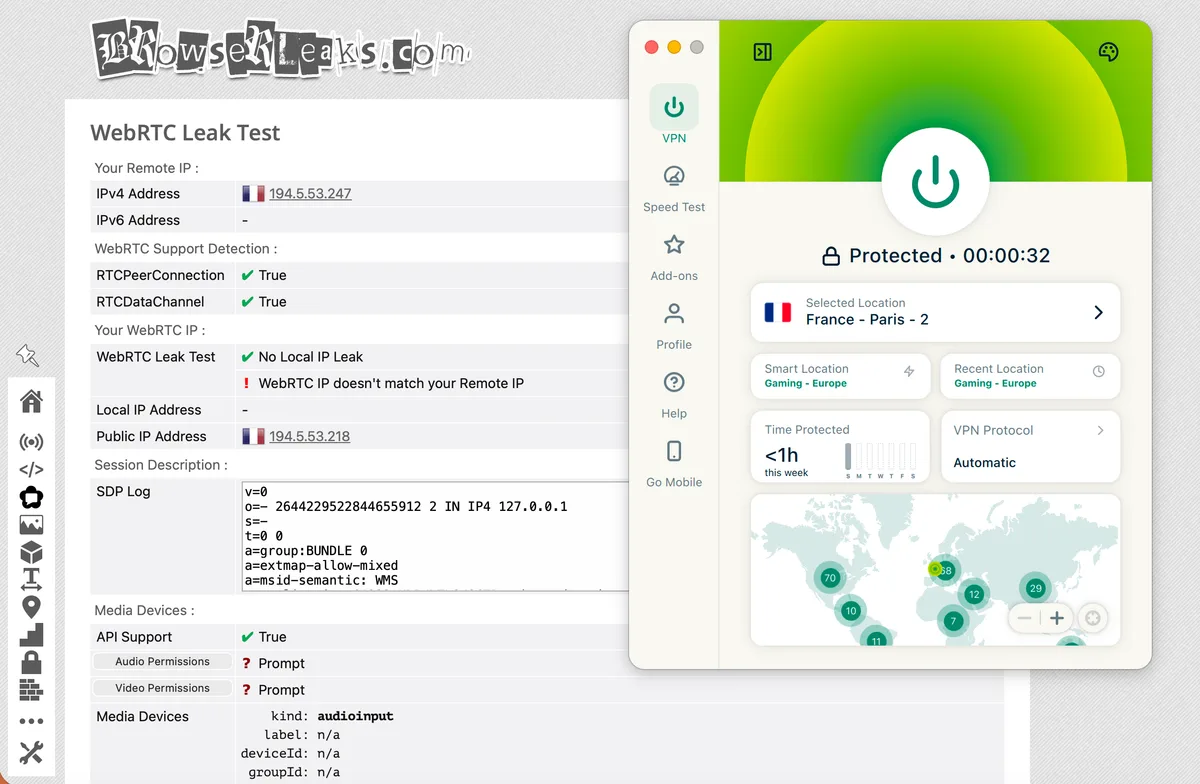The height and width of the screenshot is (784, 1200).
Task: Open the Time Protected card
Action: coord(840,447)
